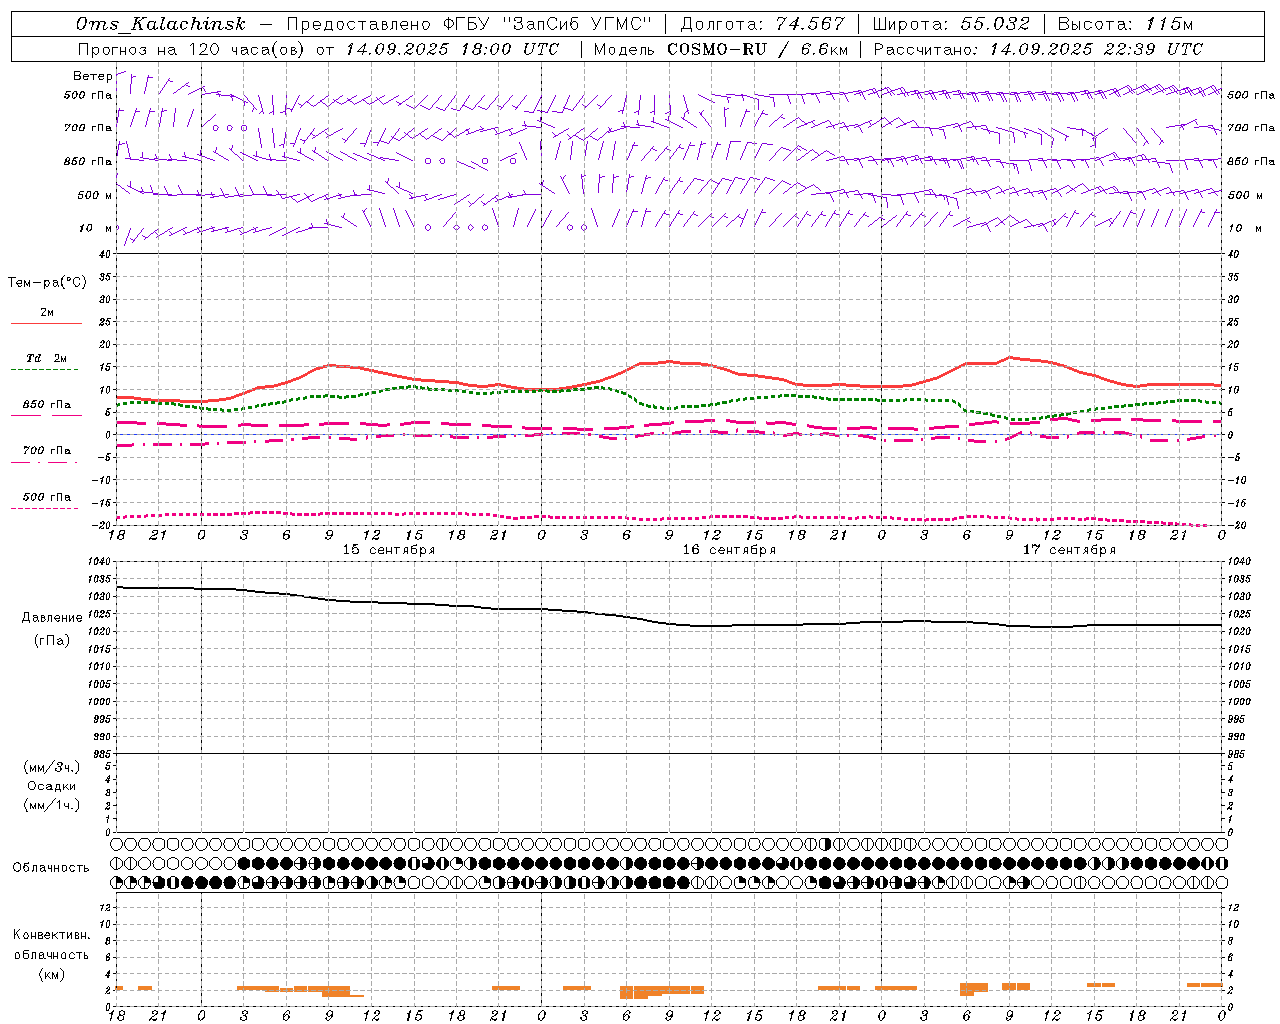
Task: Click the 16 сентября date label
Action: tap(729, 550)
